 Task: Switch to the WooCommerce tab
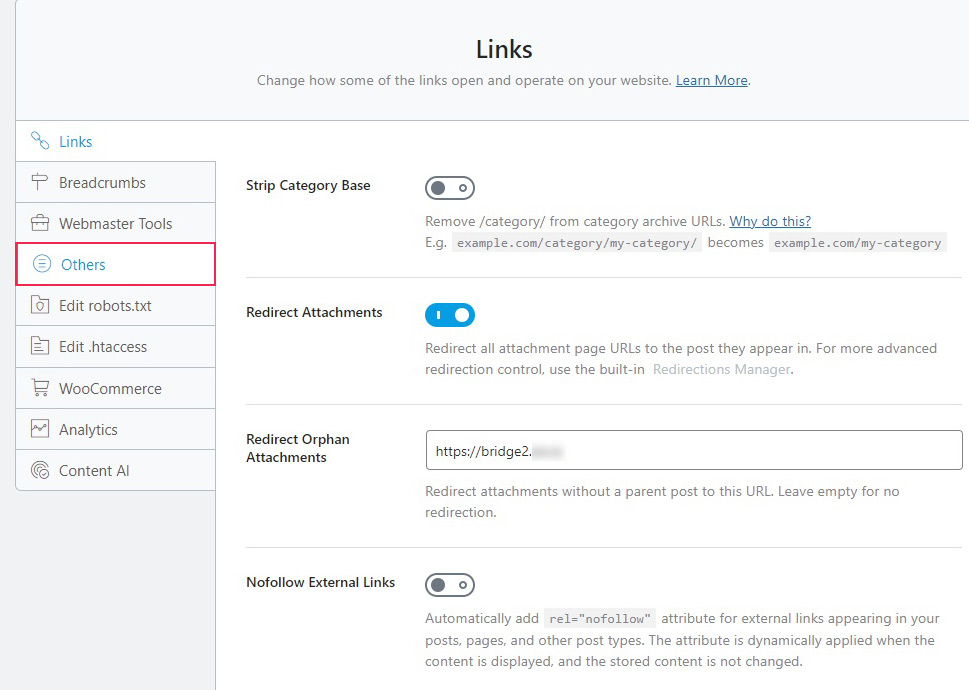[x=110, y=389]
